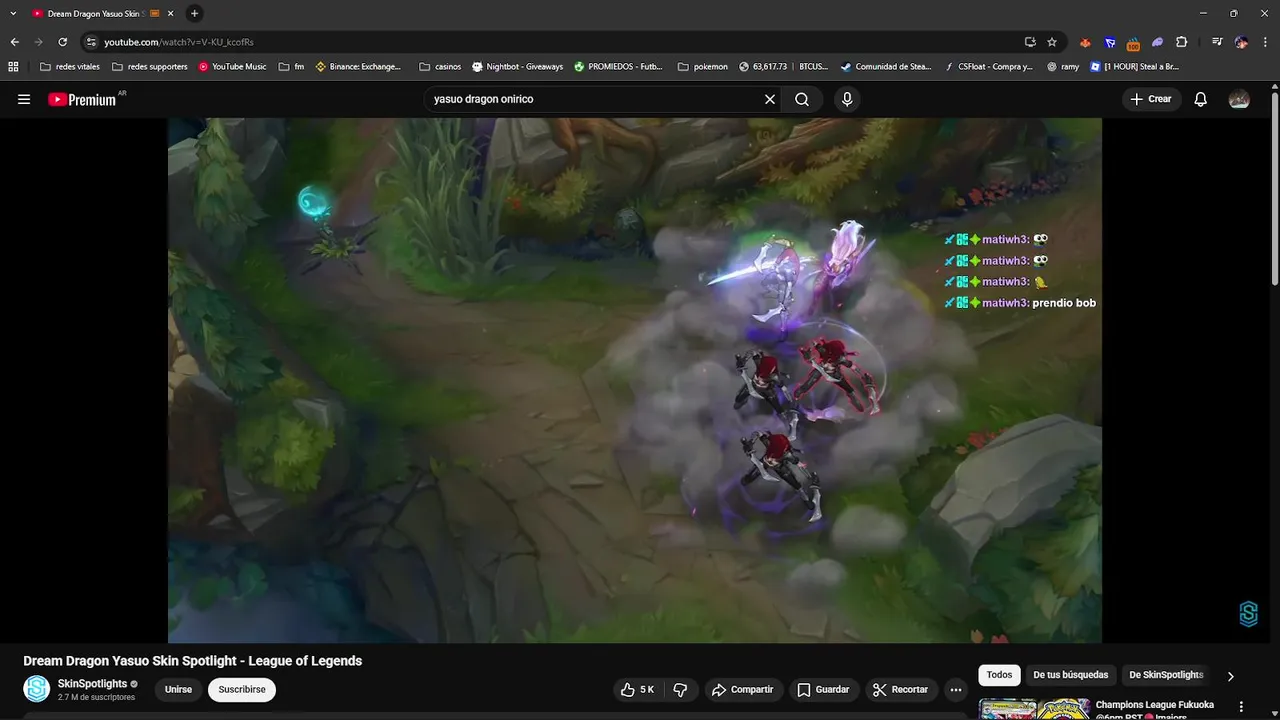Show more filter chips with arrow
Screen dimensions: 1280x720
tap(1230, 676)
